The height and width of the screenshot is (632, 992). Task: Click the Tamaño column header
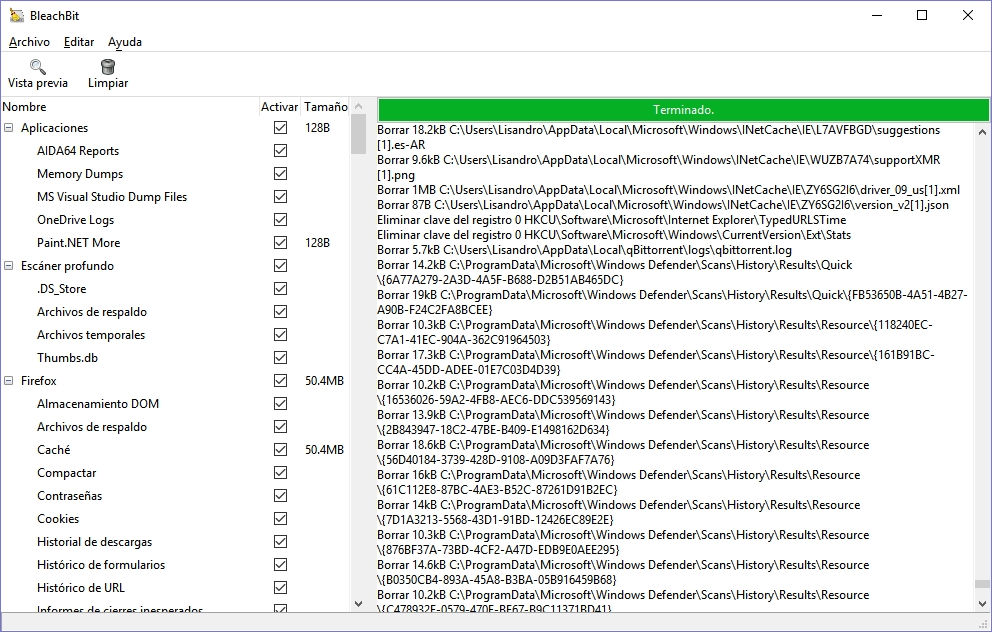[x=325, y=107]
